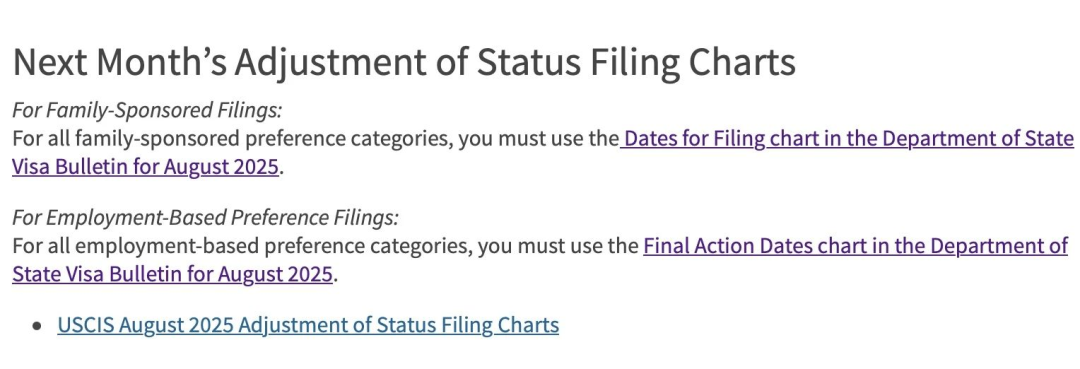
Task: Click the italic 'For Family-Sponsored Filings:' label
Action: pos(147,110)
